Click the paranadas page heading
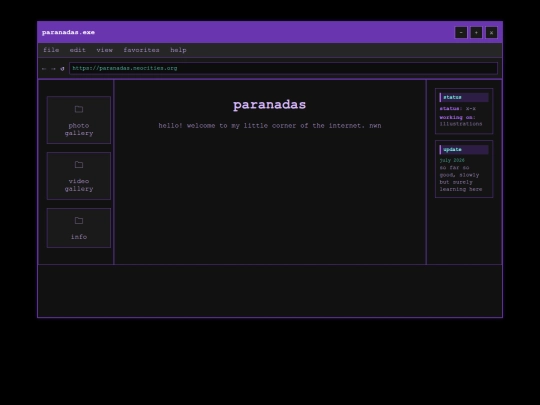540x405 pixels. click(270, 104)
